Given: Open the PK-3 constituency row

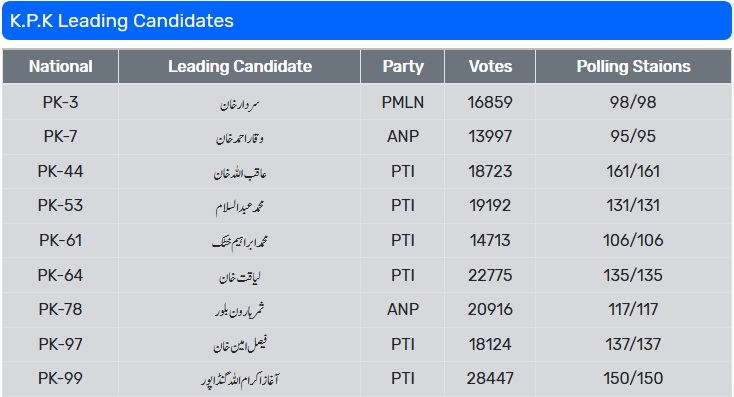Looking at the screenshot, I should (x=367, y=102).
